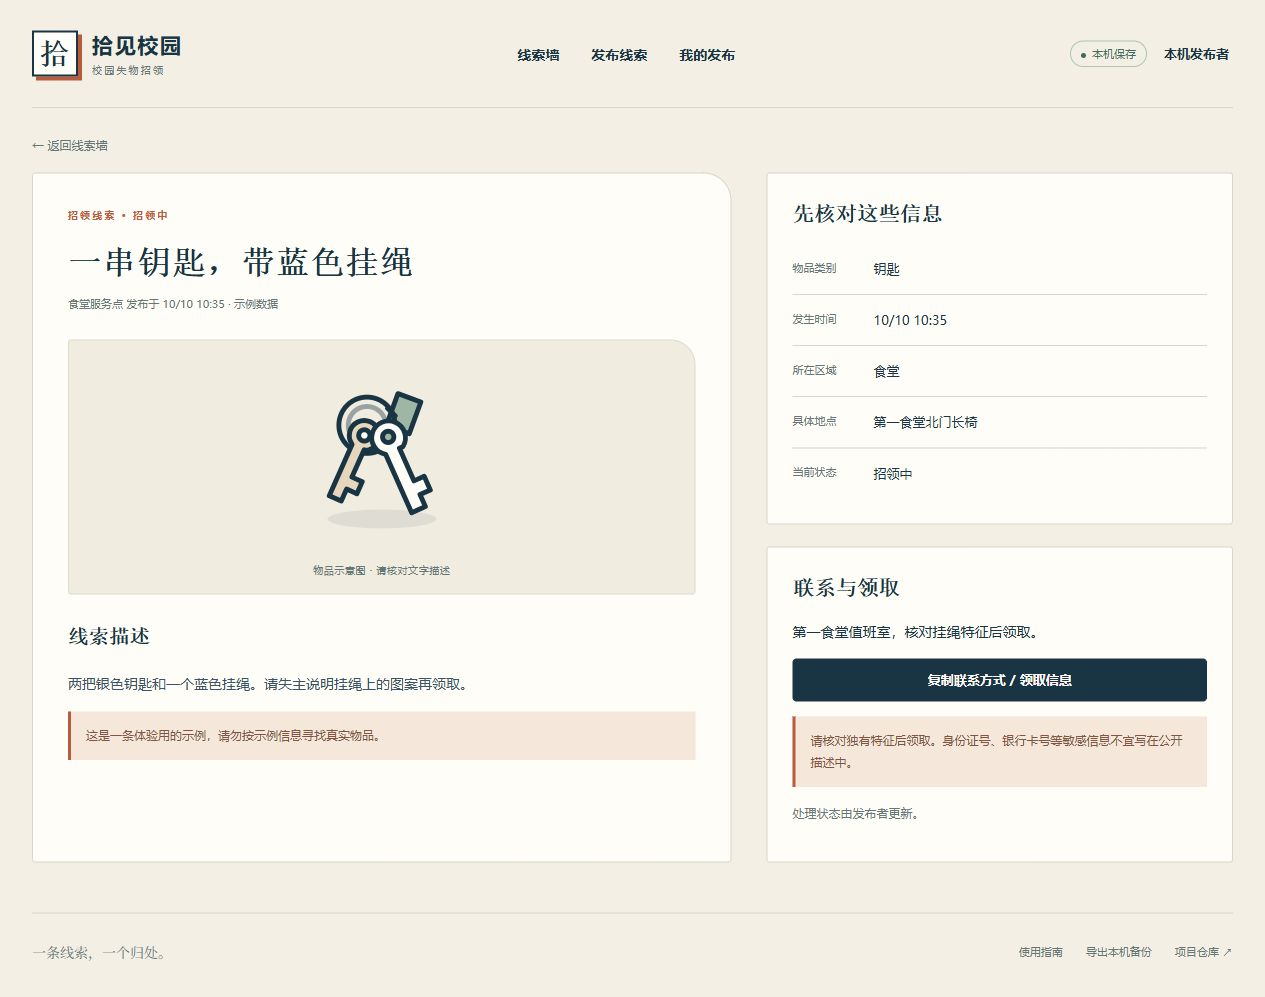Click the 发生时间 value 10/10 10:35
The height and width of the screenshot is (997, 1265).
pos(910,320)
